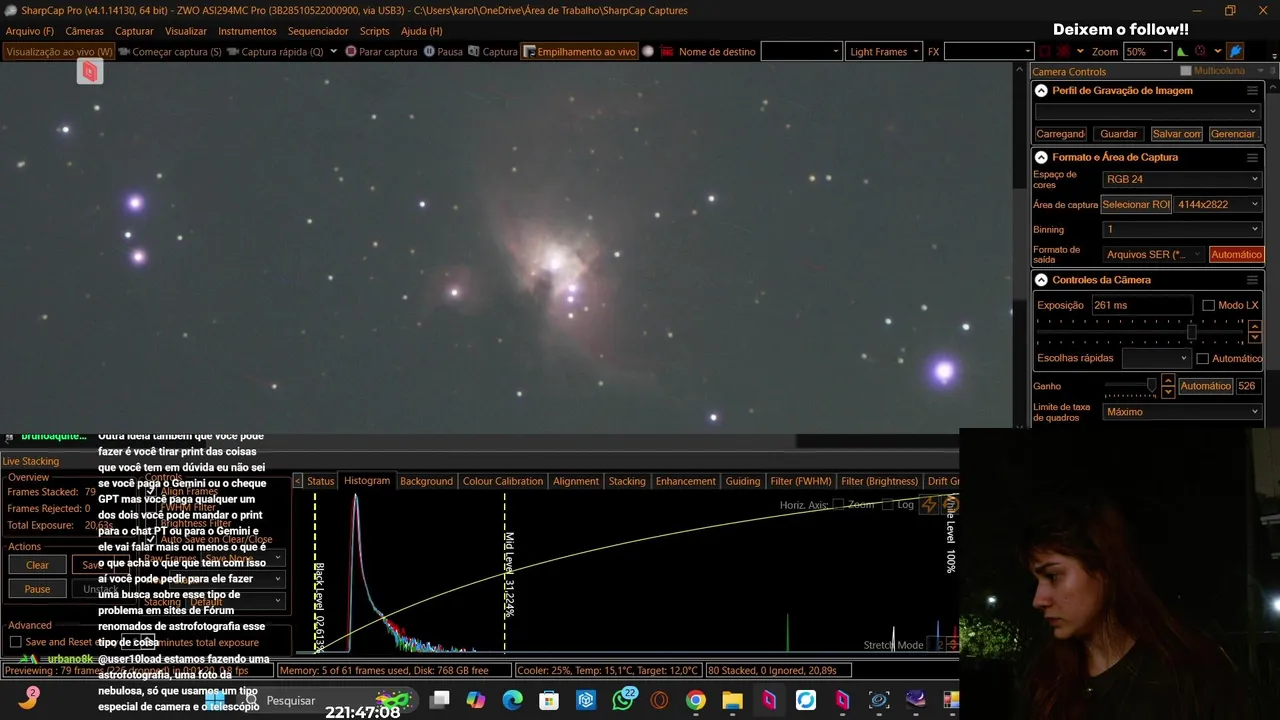Open the Arquivo menu
The image size is (1280, 720).
[x=30, y=31]
